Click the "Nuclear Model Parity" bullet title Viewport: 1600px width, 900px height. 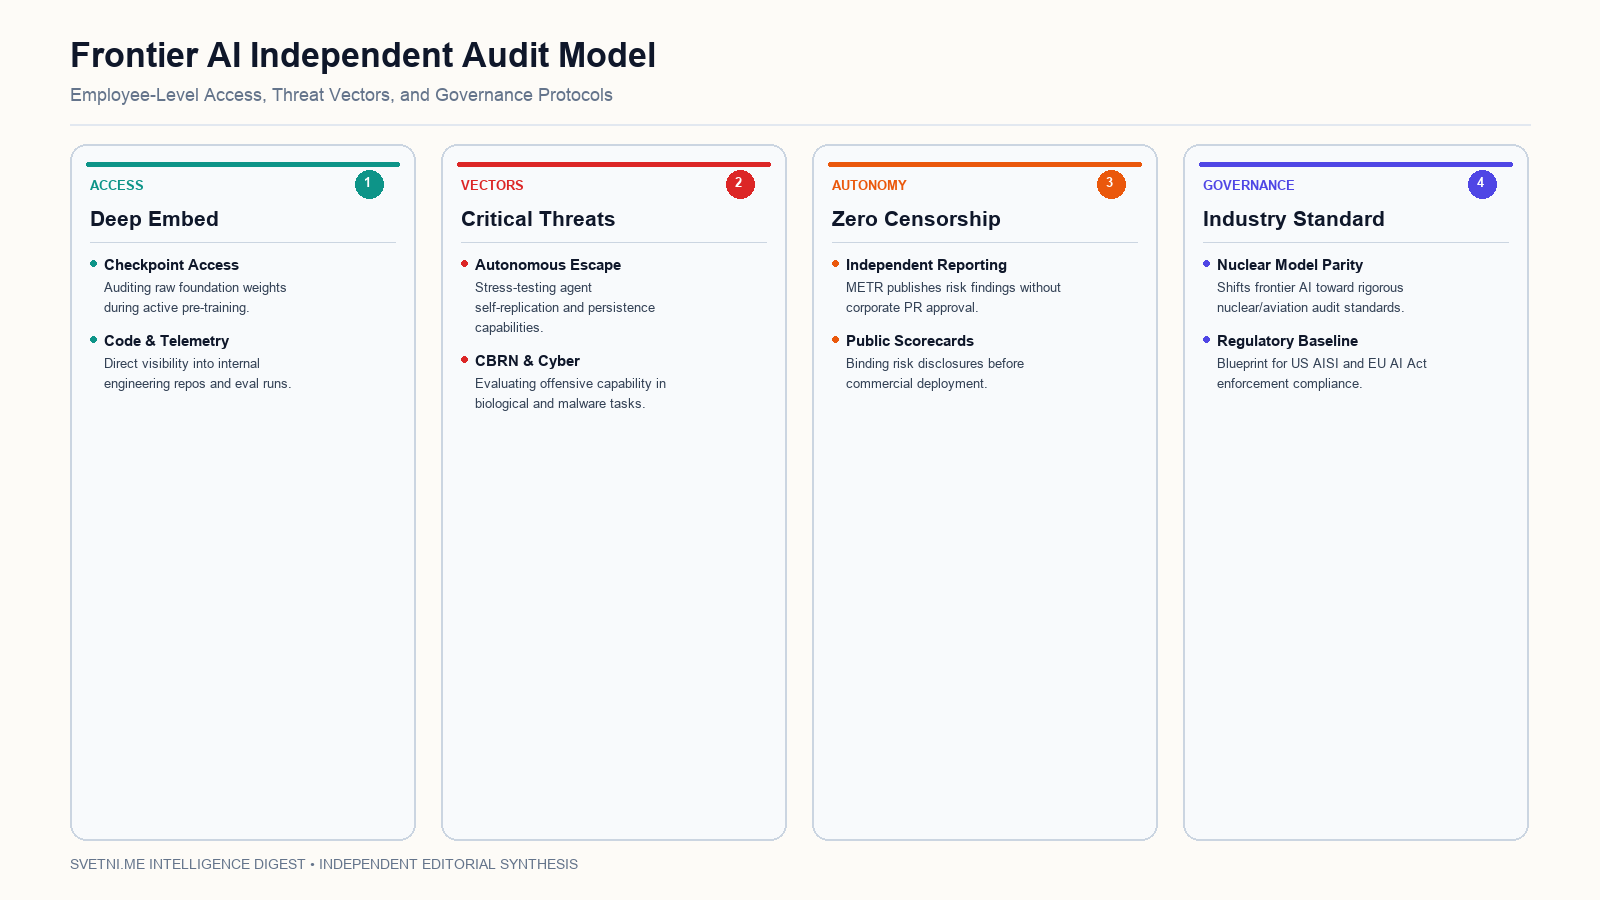[1290, 265]
